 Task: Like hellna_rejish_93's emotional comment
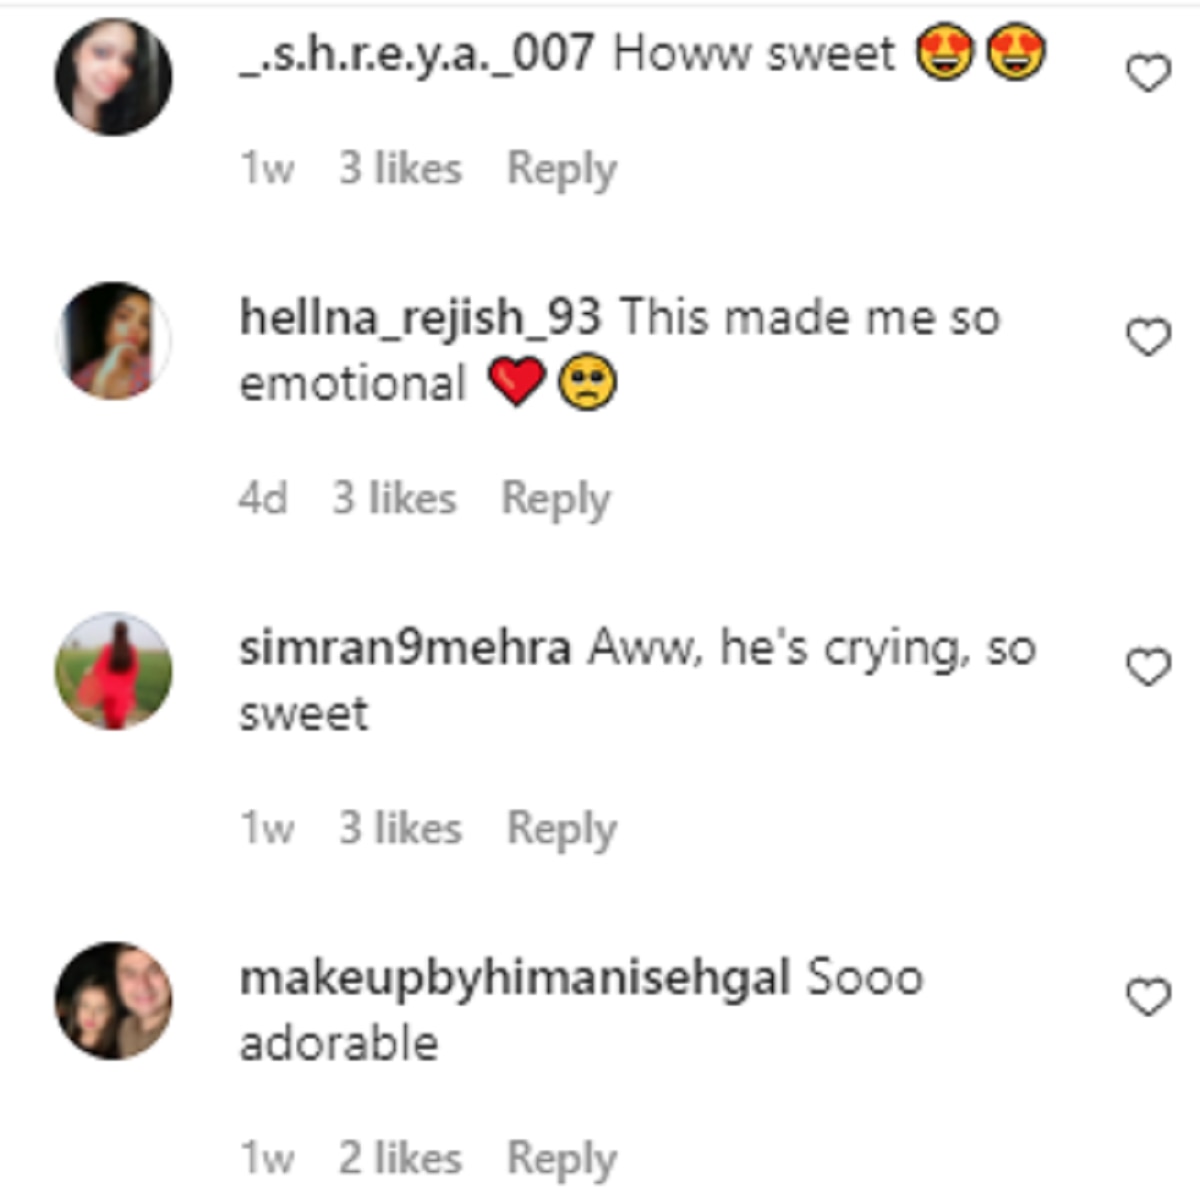[1148, 337]
